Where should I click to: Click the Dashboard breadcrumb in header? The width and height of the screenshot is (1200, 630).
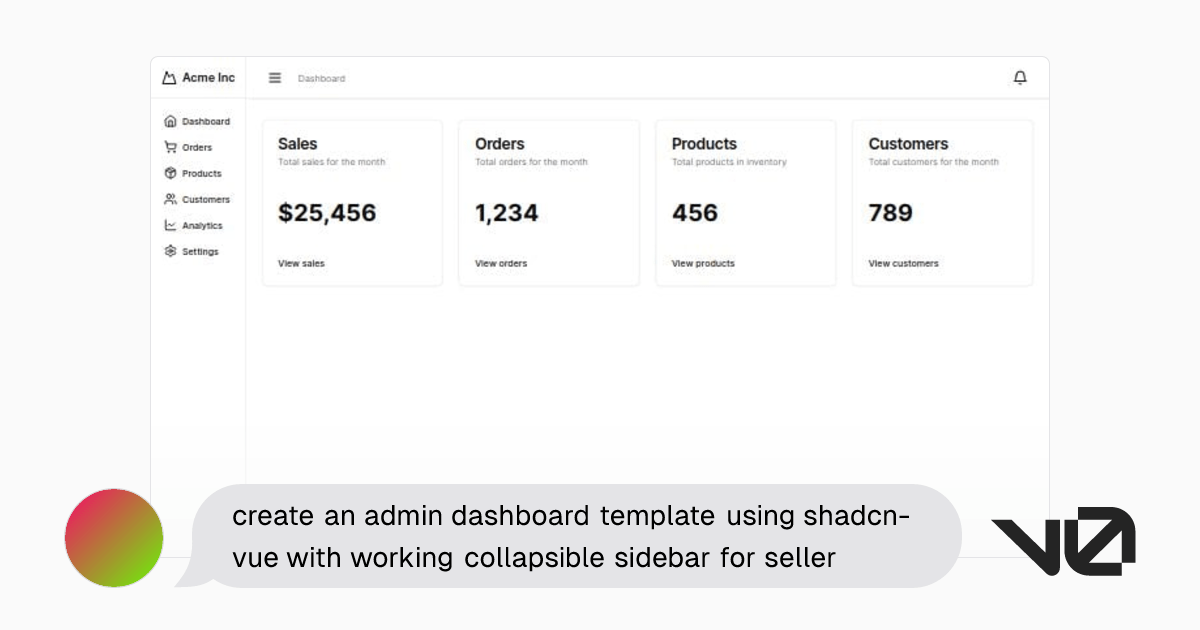click(321, 79)
